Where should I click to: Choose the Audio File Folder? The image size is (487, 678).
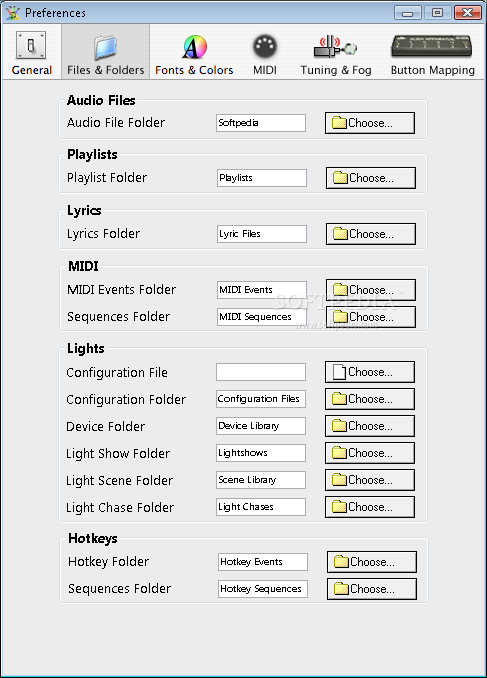point(370,123)
